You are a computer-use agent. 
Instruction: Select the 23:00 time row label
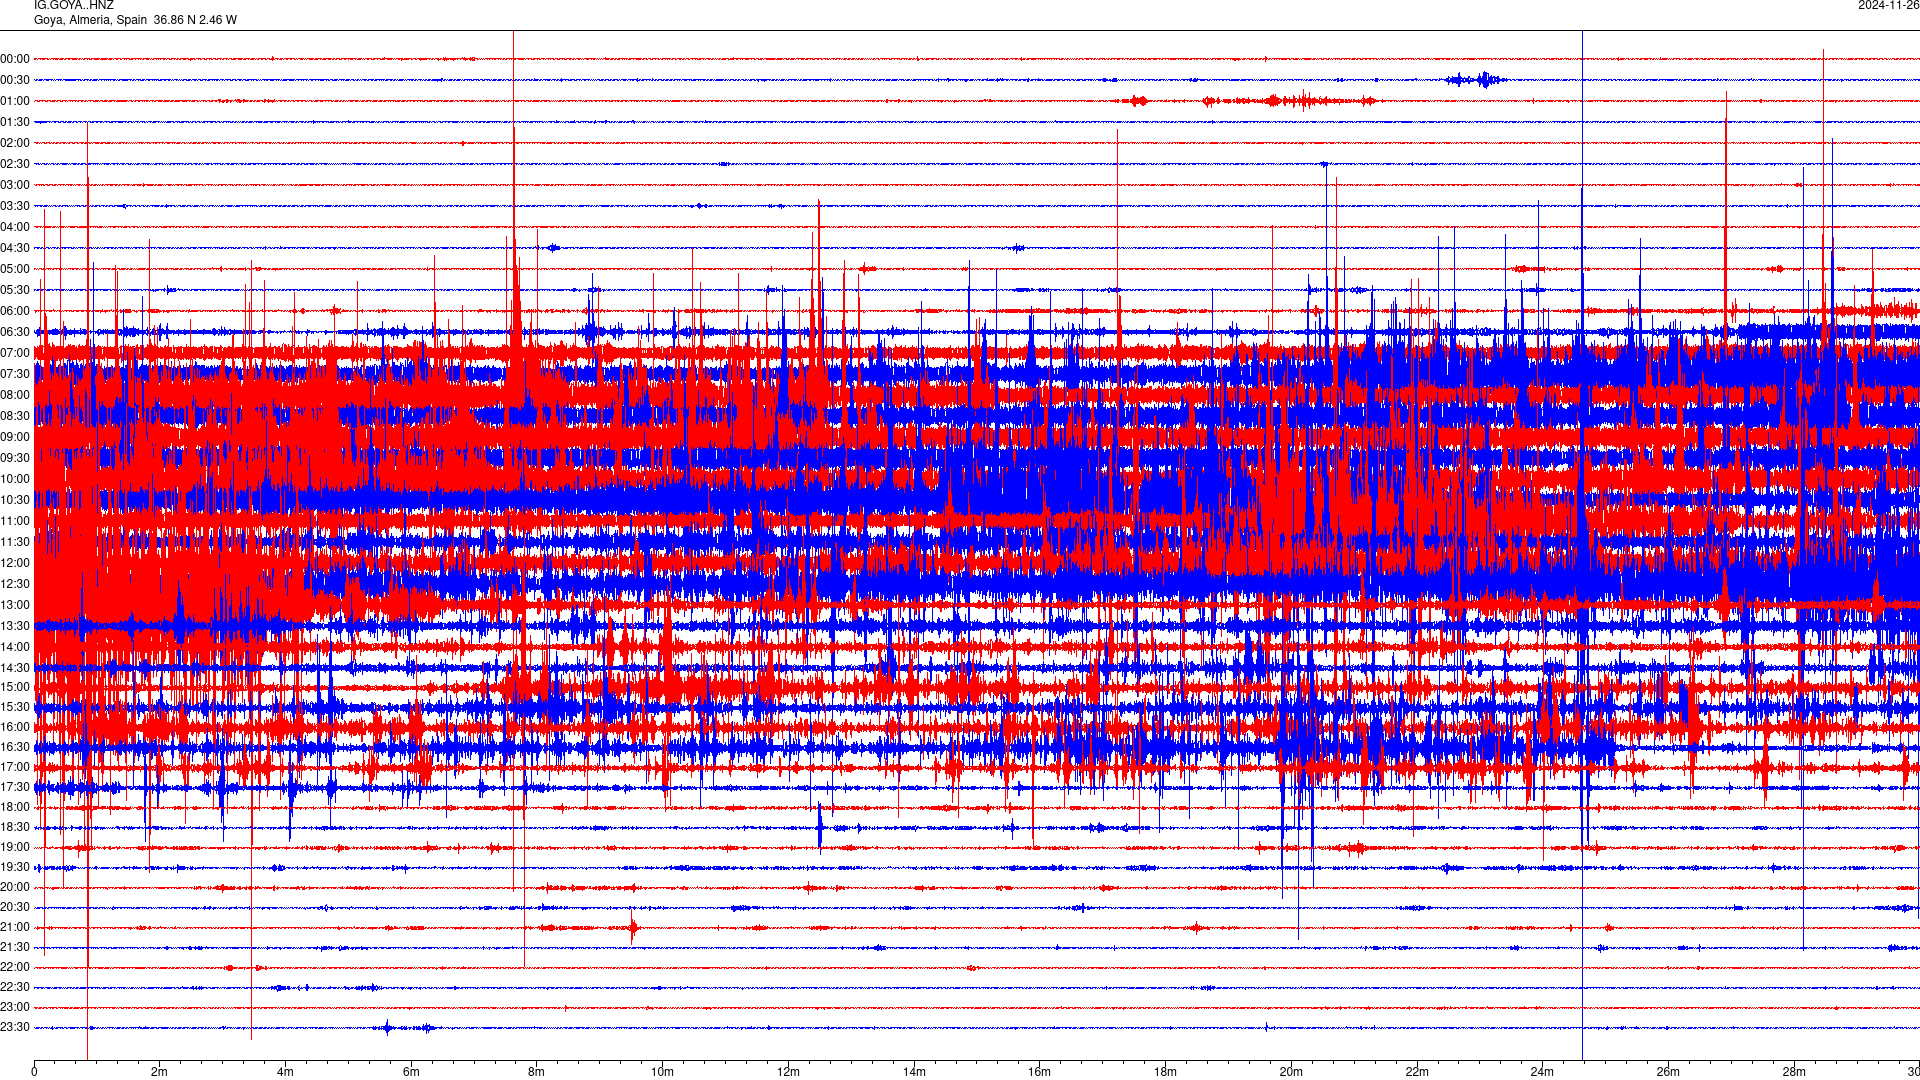[15, 1007]
